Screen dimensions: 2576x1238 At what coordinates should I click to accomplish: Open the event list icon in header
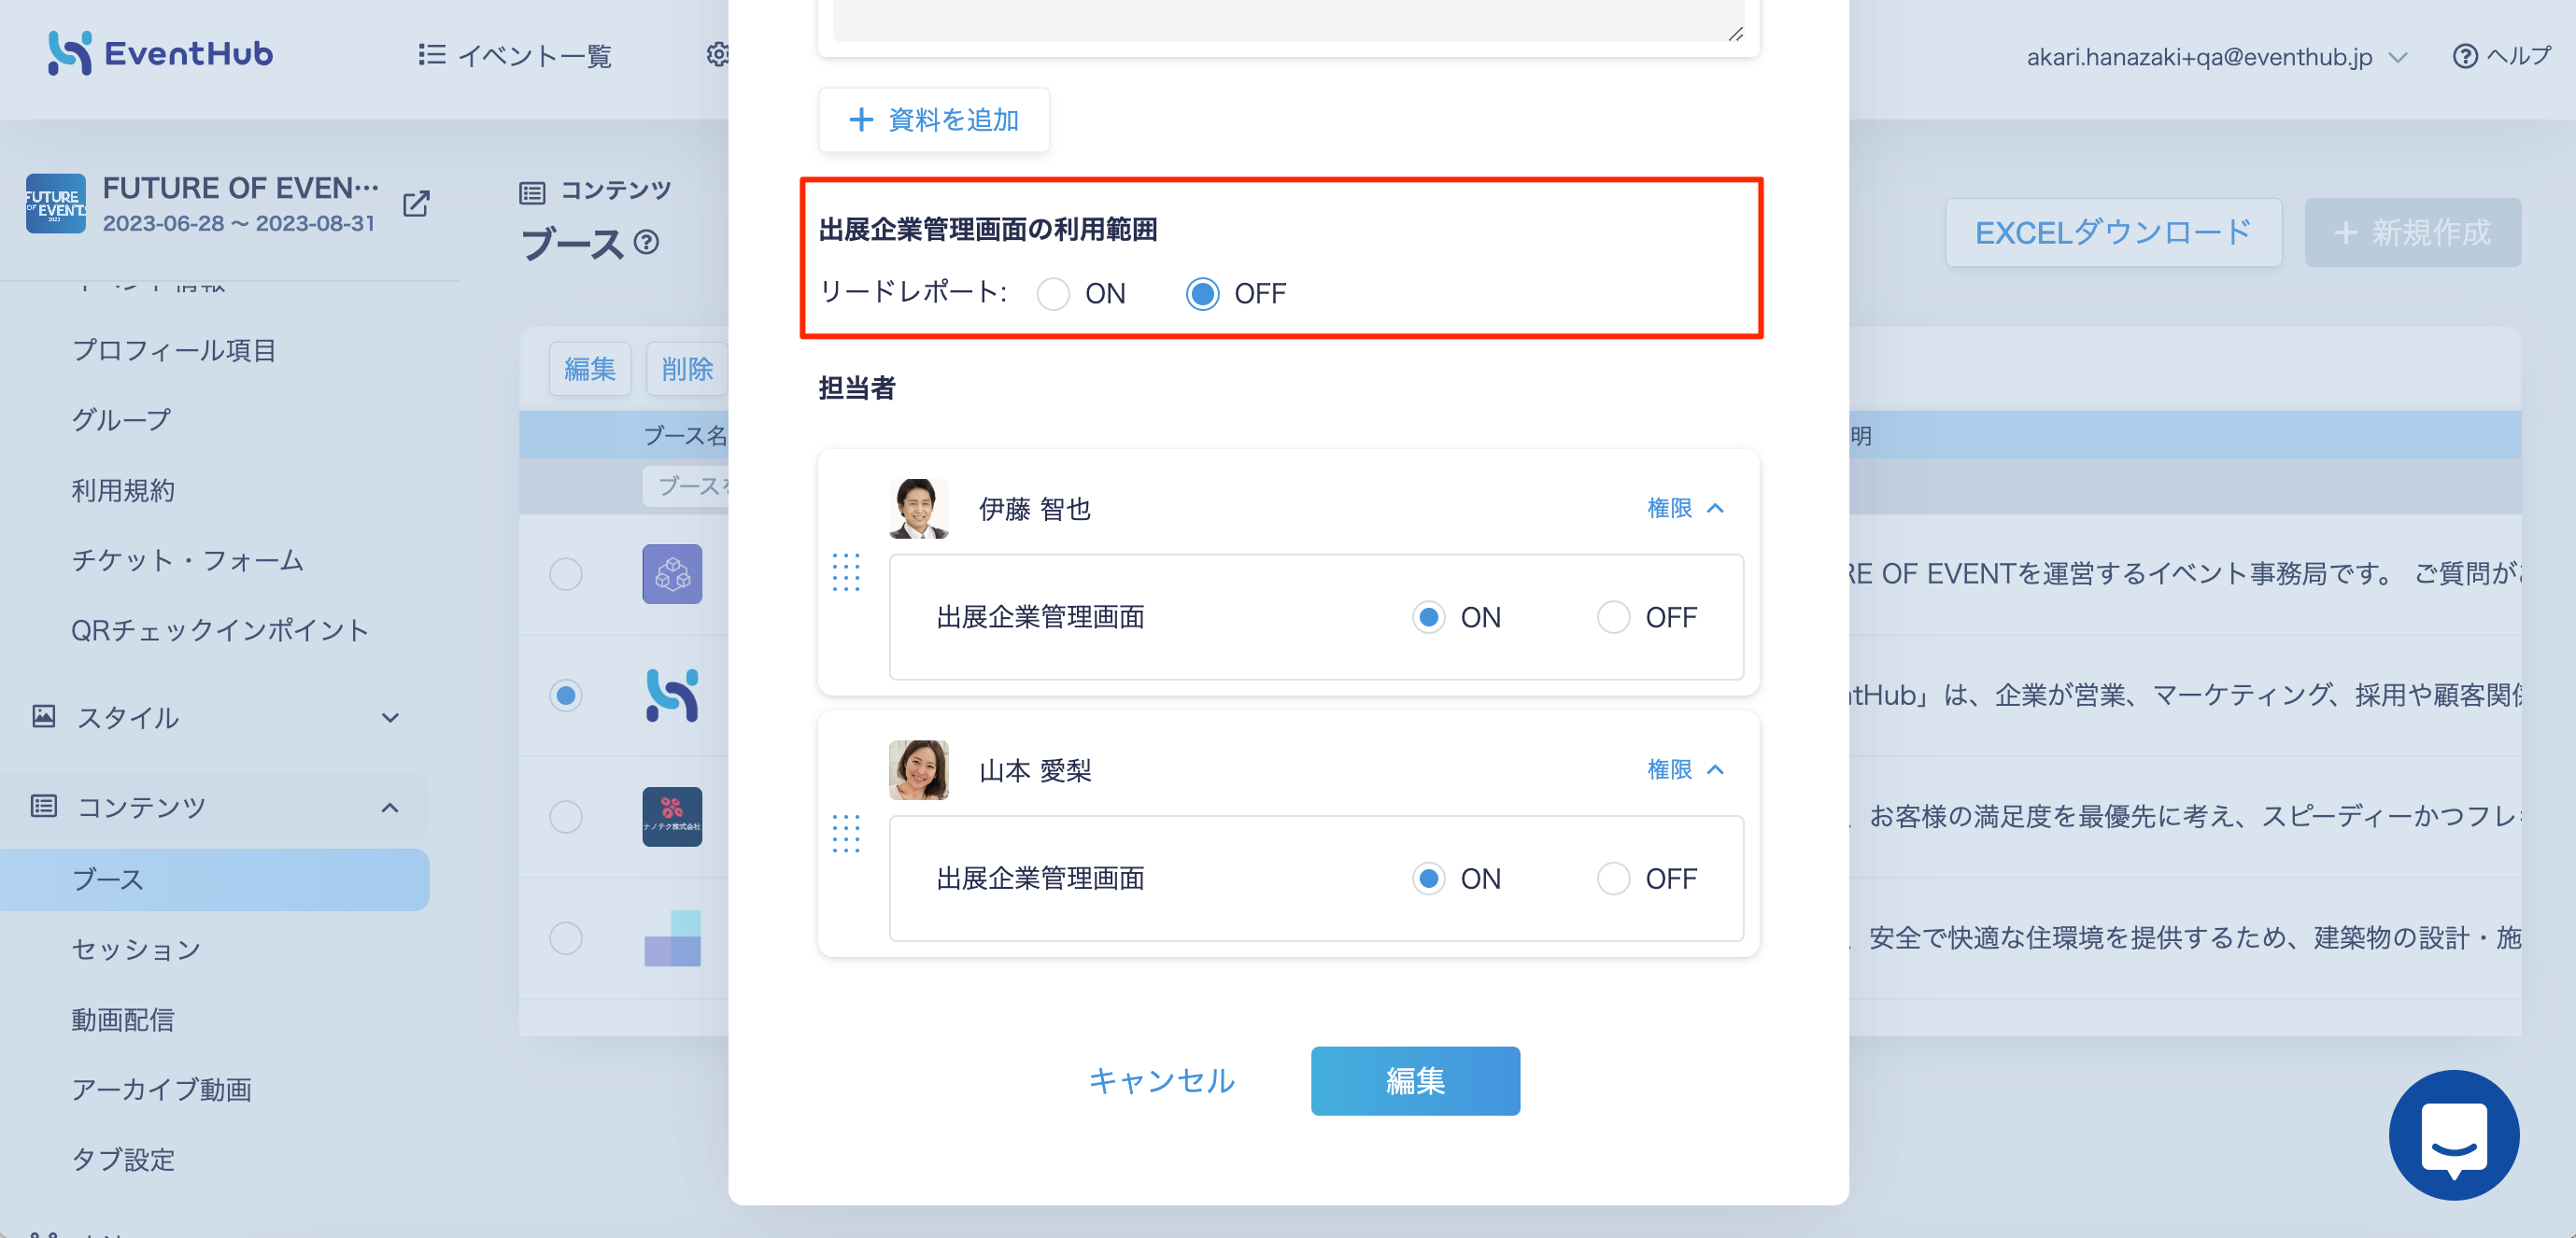pyautogui.click(x=431, y=54)
